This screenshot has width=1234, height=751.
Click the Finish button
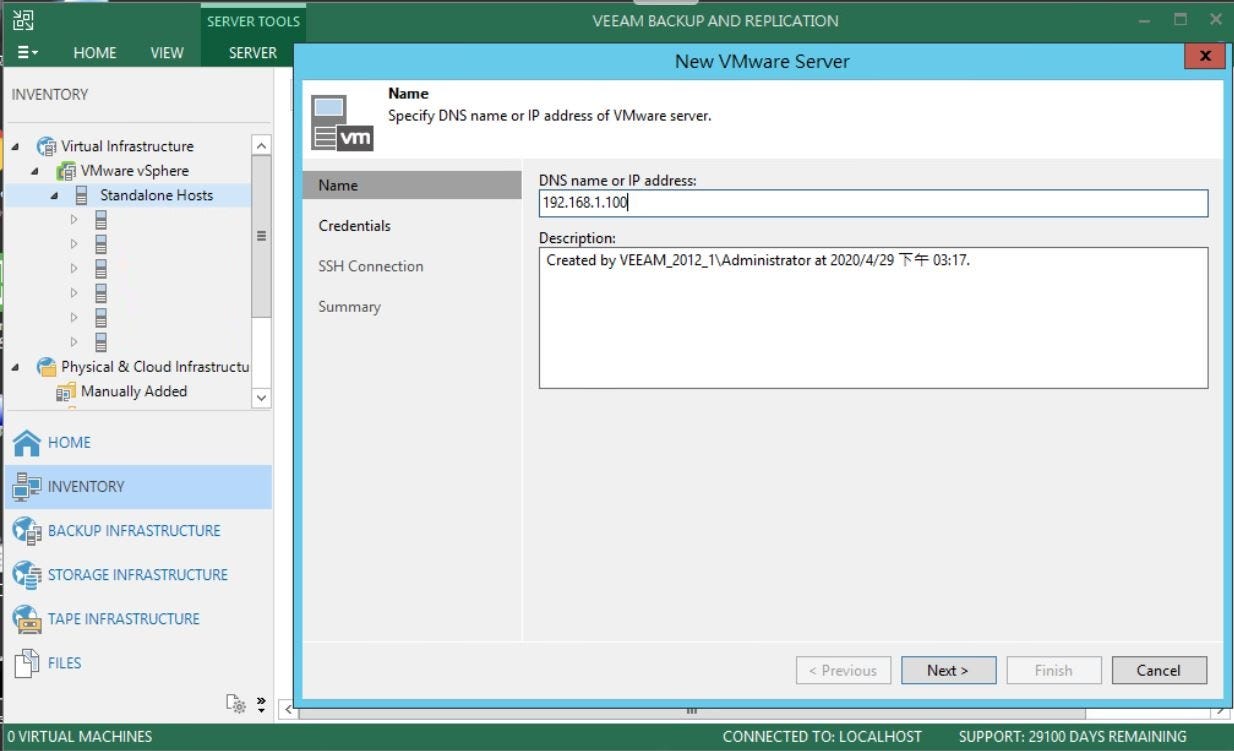click(1054, 670)
